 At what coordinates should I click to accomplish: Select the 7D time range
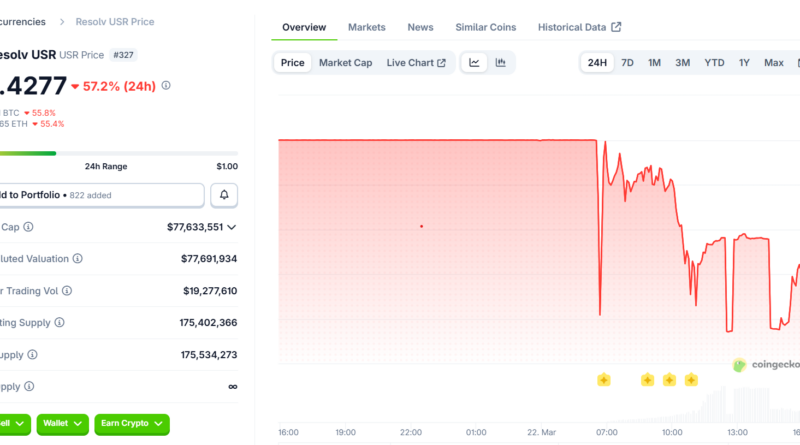click(627, 63)
